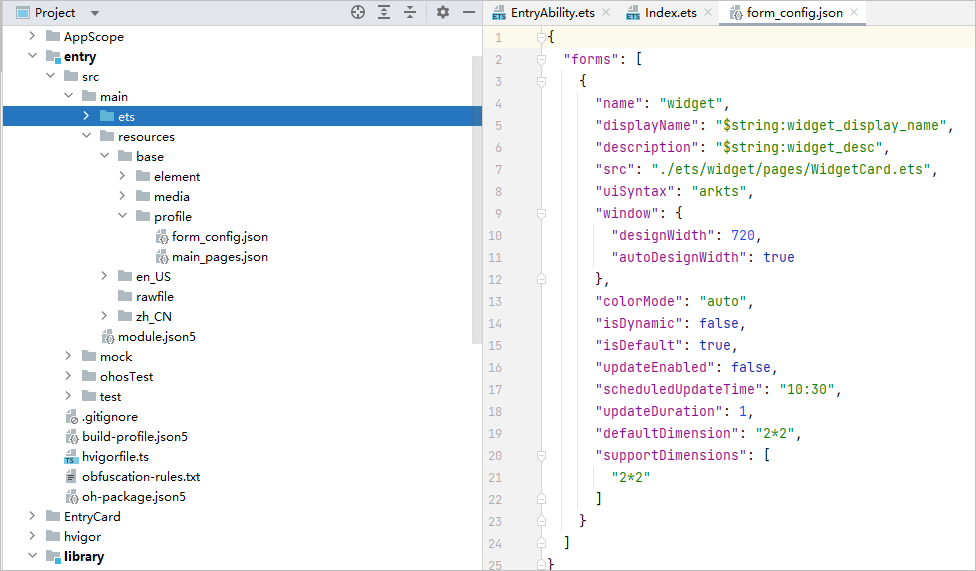
Task: Click the "scheduledUpdateTime" value "10:30"
Action: point(807,389)
